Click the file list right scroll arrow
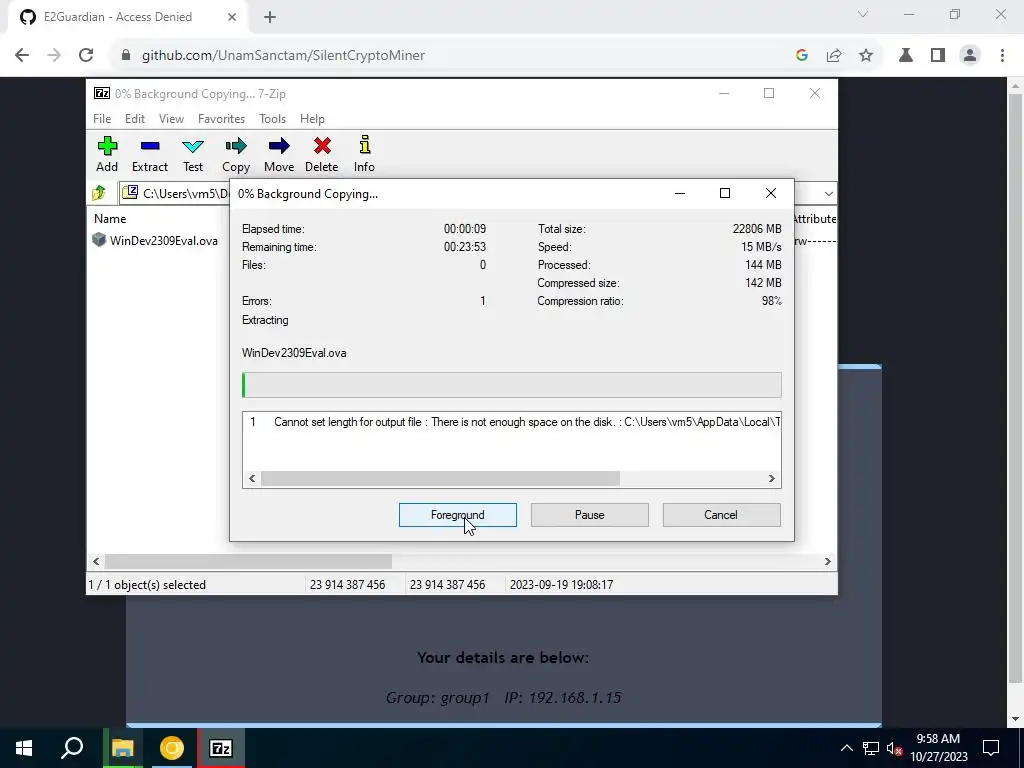Viewport: 1024px width, 768px height. tap(827, 562)
